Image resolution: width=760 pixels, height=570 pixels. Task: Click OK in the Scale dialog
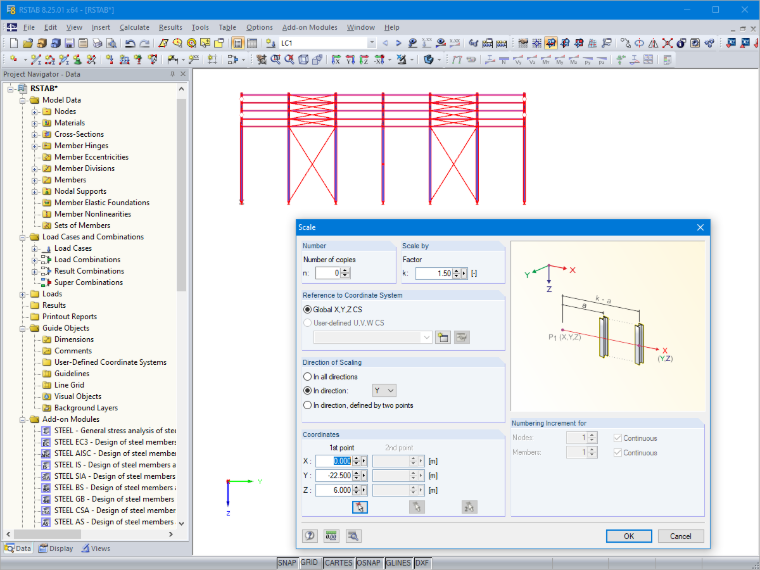coord(629,536)
